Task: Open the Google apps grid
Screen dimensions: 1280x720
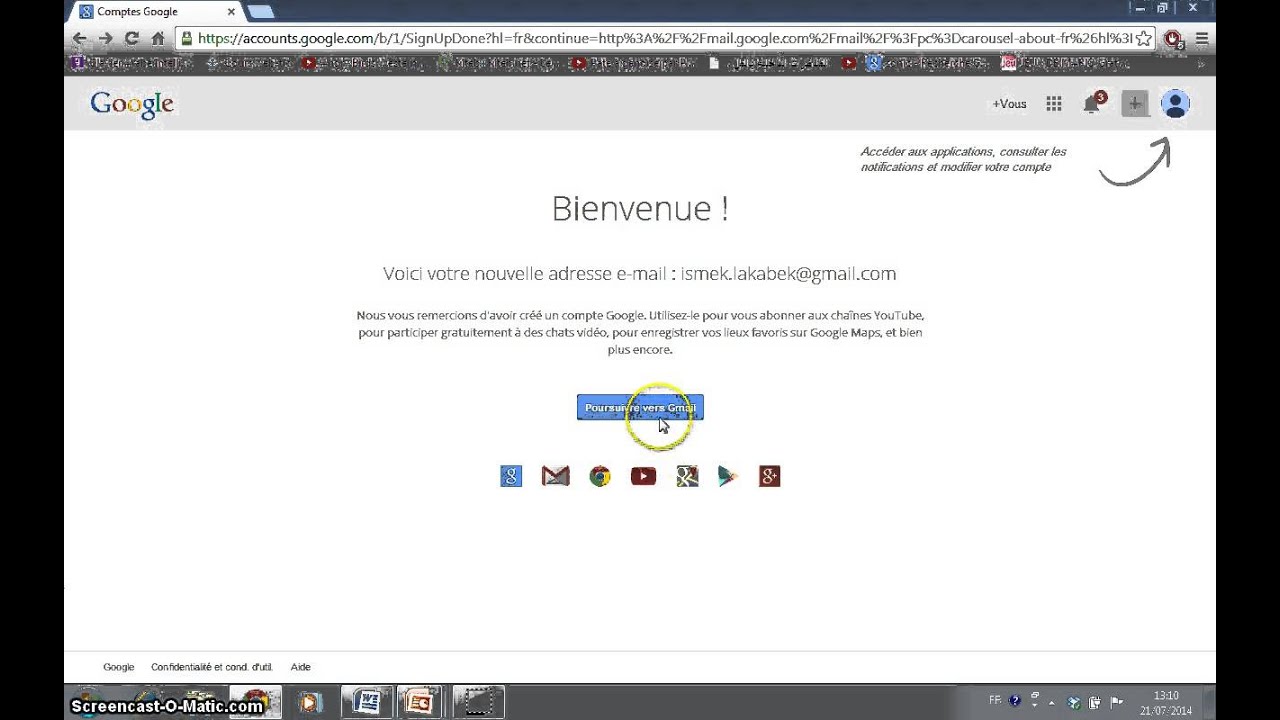Action: pos(1053,104)
